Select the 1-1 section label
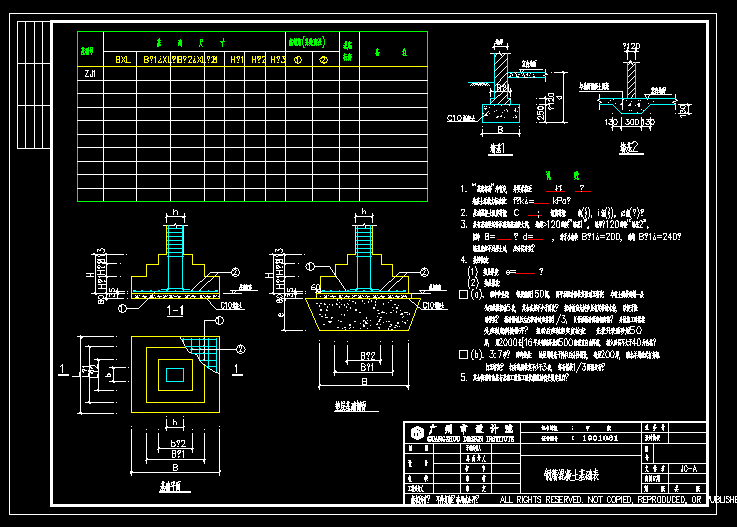The width and height of the screenshot is (737, 527). point(175,310)
